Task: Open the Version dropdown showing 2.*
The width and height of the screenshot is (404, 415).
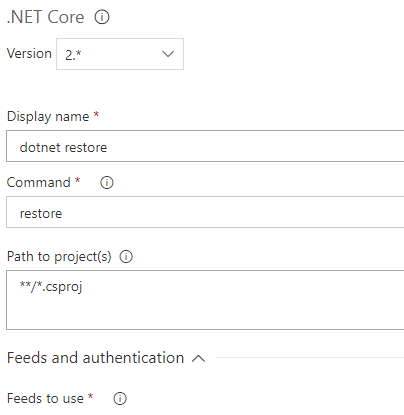Action: (x=120, y=54)
